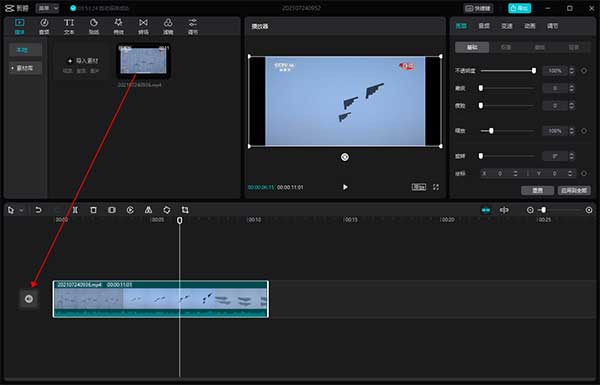Click the reverse playback icon
Screen dimensions: 600x385
(x=130, y=210)
